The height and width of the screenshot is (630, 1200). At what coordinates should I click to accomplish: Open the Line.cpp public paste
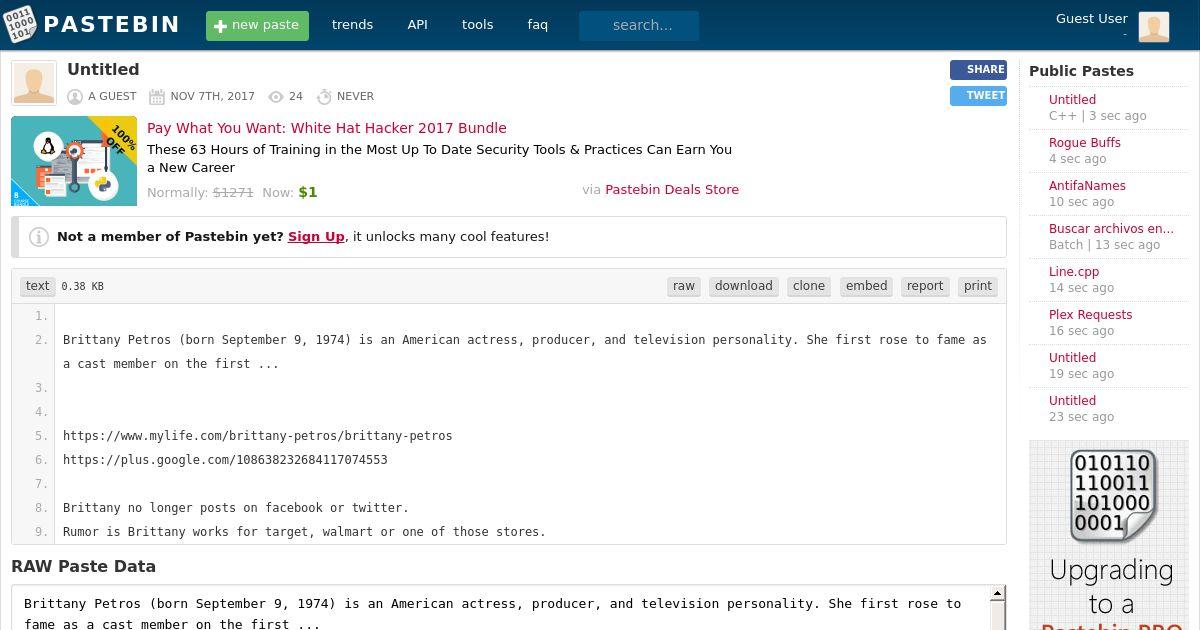pyautogui.click(x=1074, y=272)
